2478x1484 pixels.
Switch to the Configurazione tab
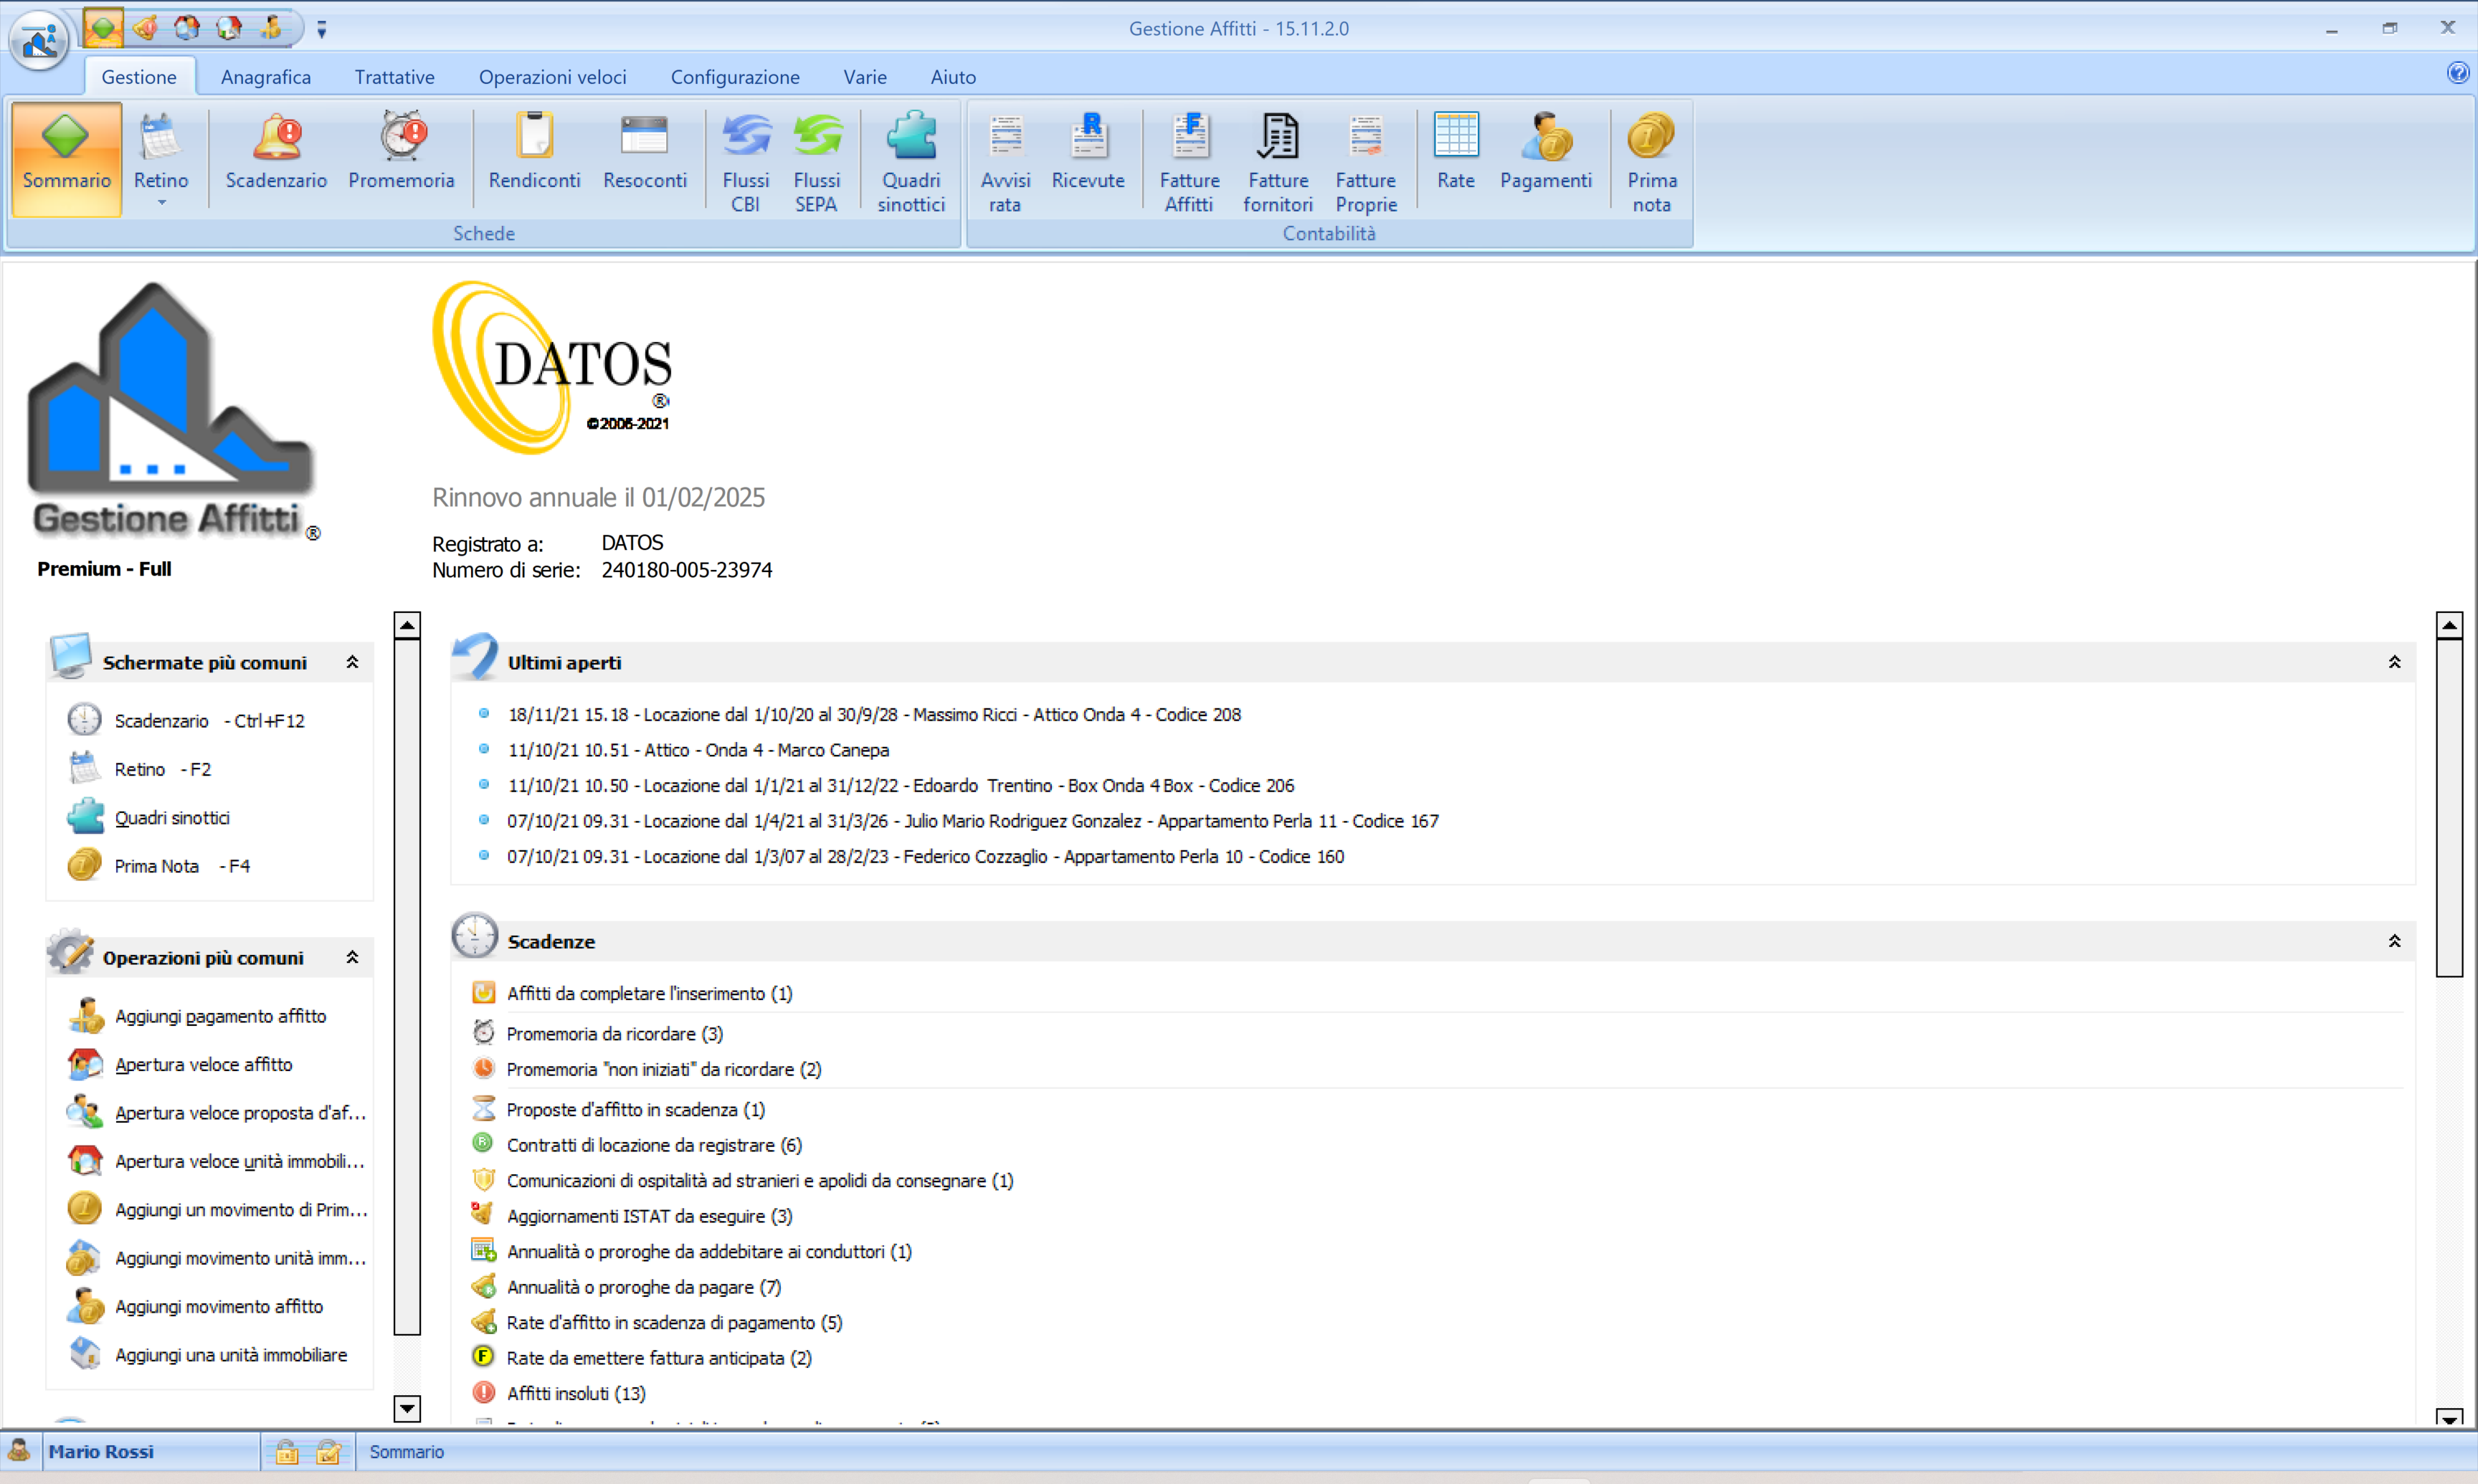734,77
